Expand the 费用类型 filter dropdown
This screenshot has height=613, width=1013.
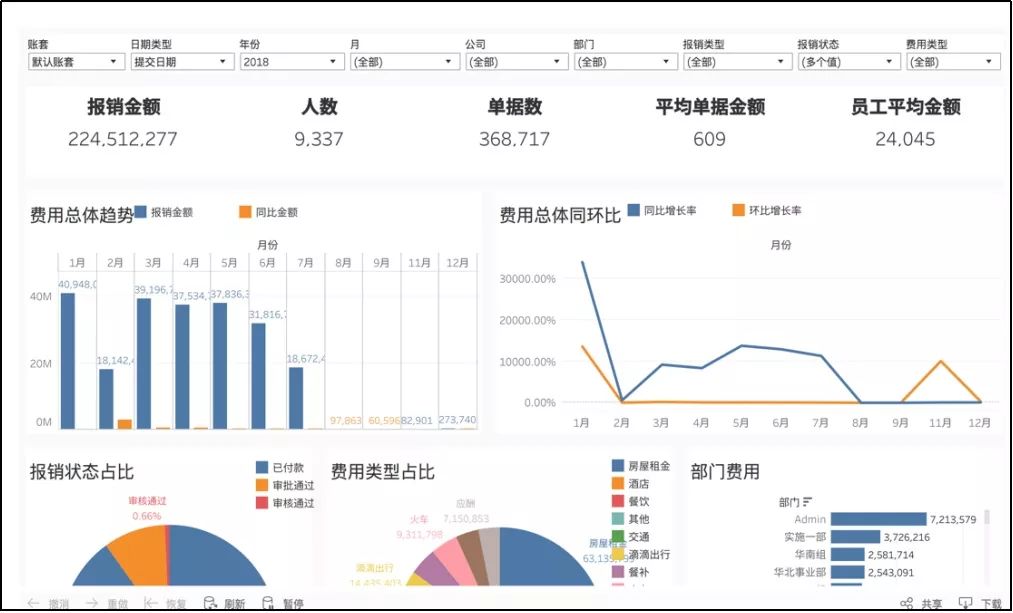[x=952, y=62]
